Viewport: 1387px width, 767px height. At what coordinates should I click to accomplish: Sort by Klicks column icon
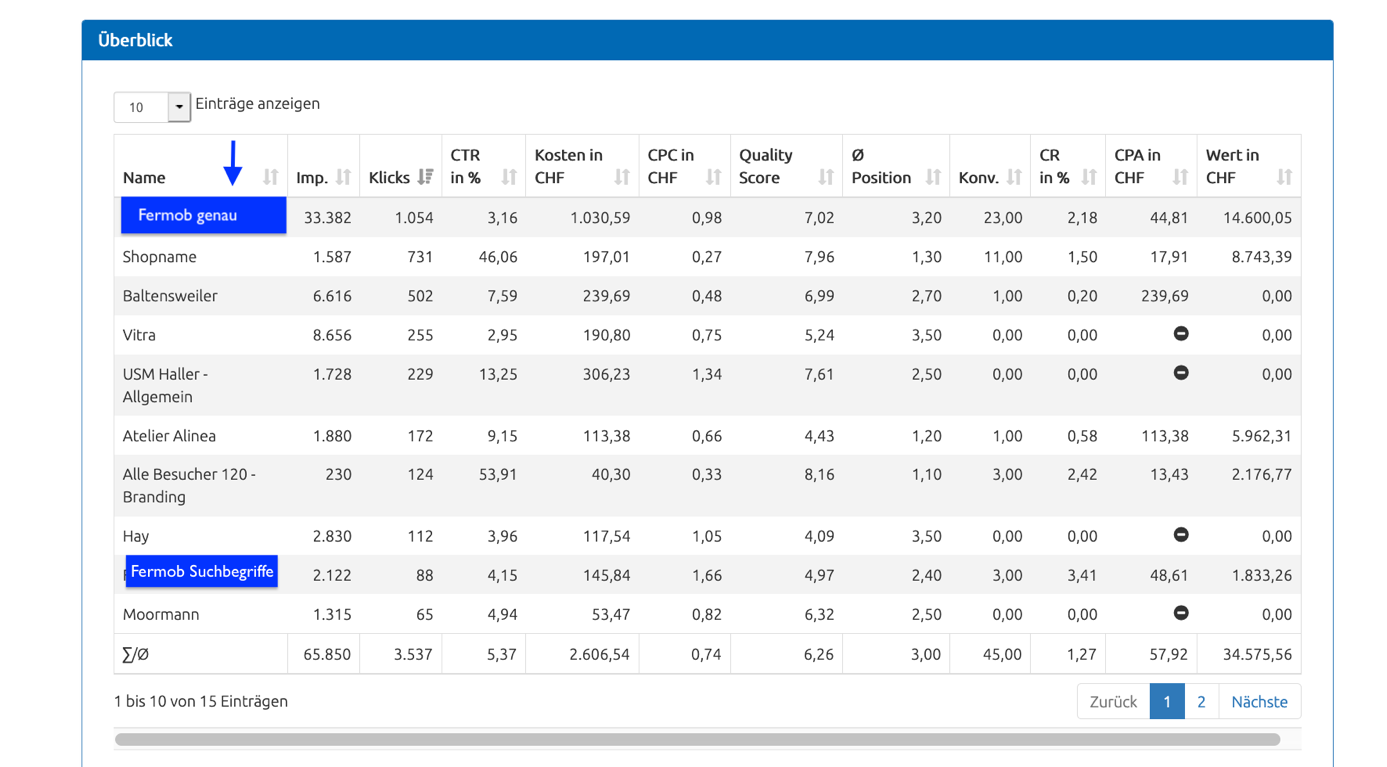425,177
